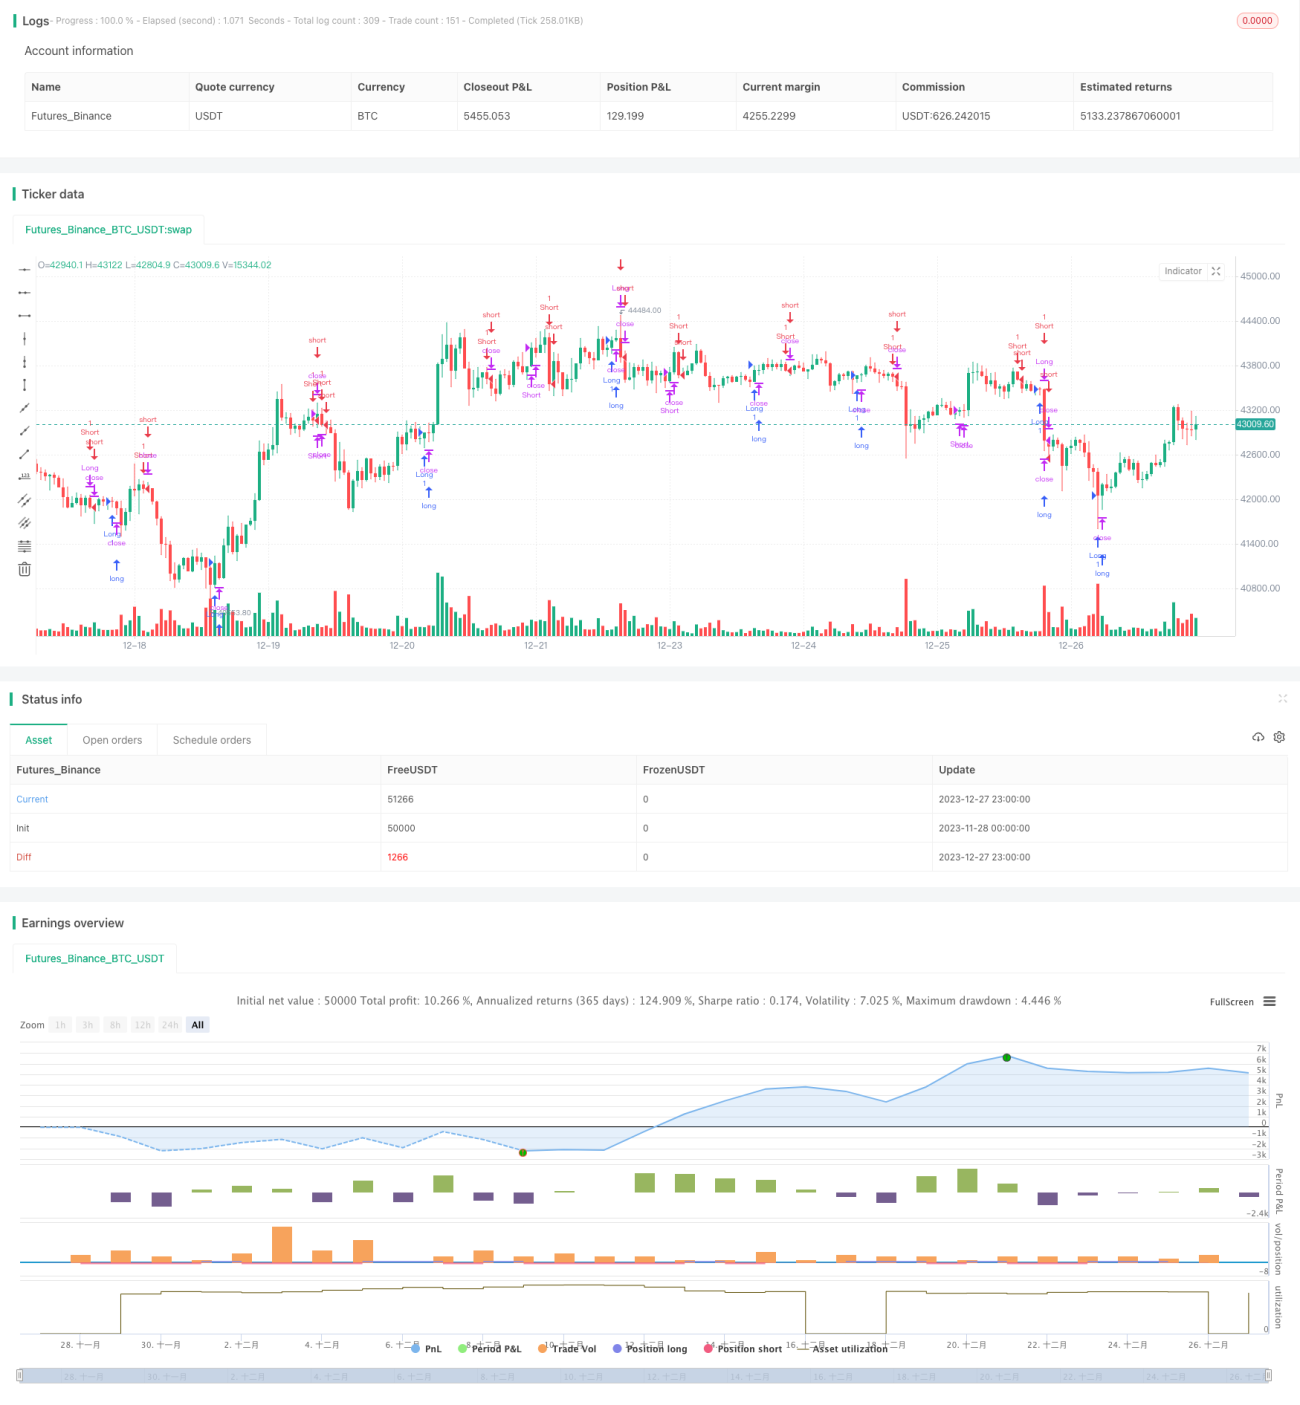Screen dimensions: 1300x1405
Task: Click the time range navigator slider
Action: [644, 1376]
